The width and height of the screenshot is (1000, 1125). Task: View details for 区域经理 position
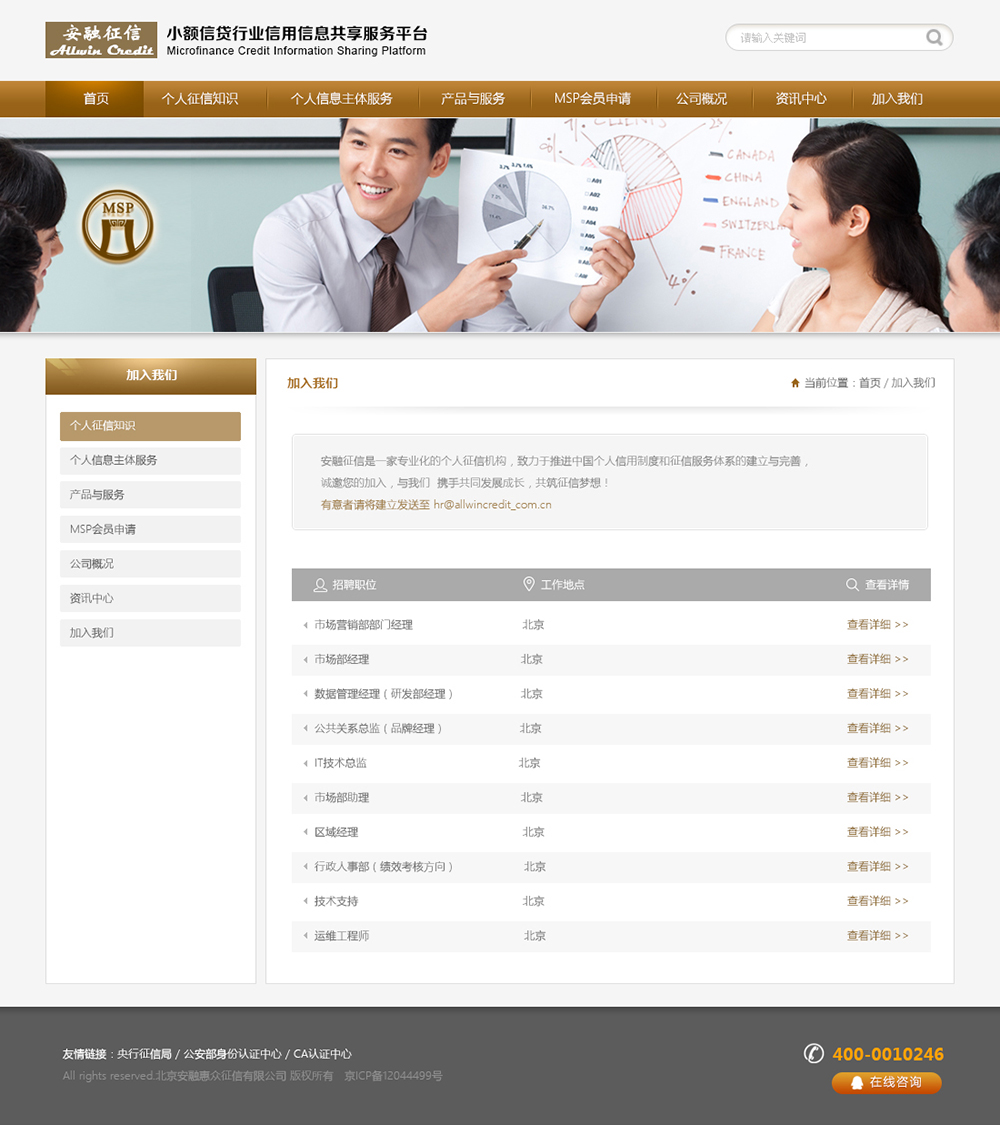(877, 832)
